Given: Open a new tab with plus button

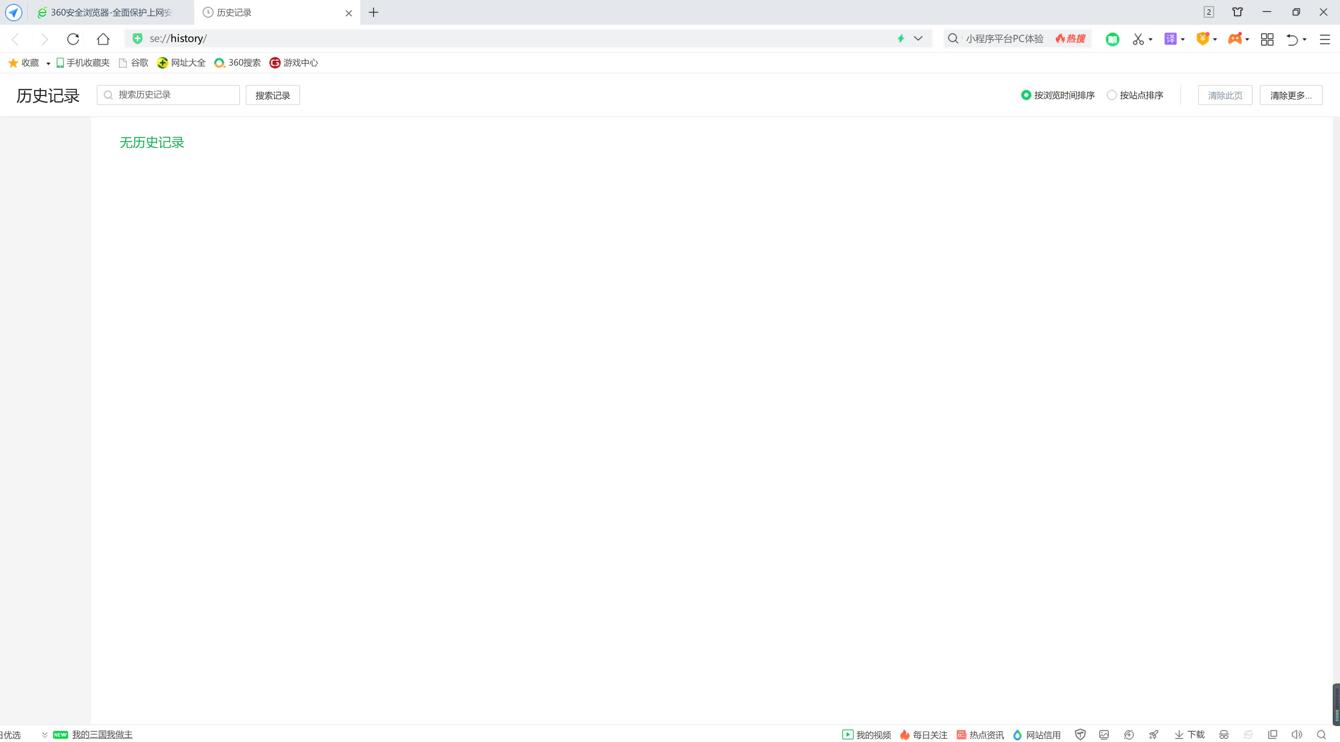Looking at the screenshot, I should [x=374, y=13].
